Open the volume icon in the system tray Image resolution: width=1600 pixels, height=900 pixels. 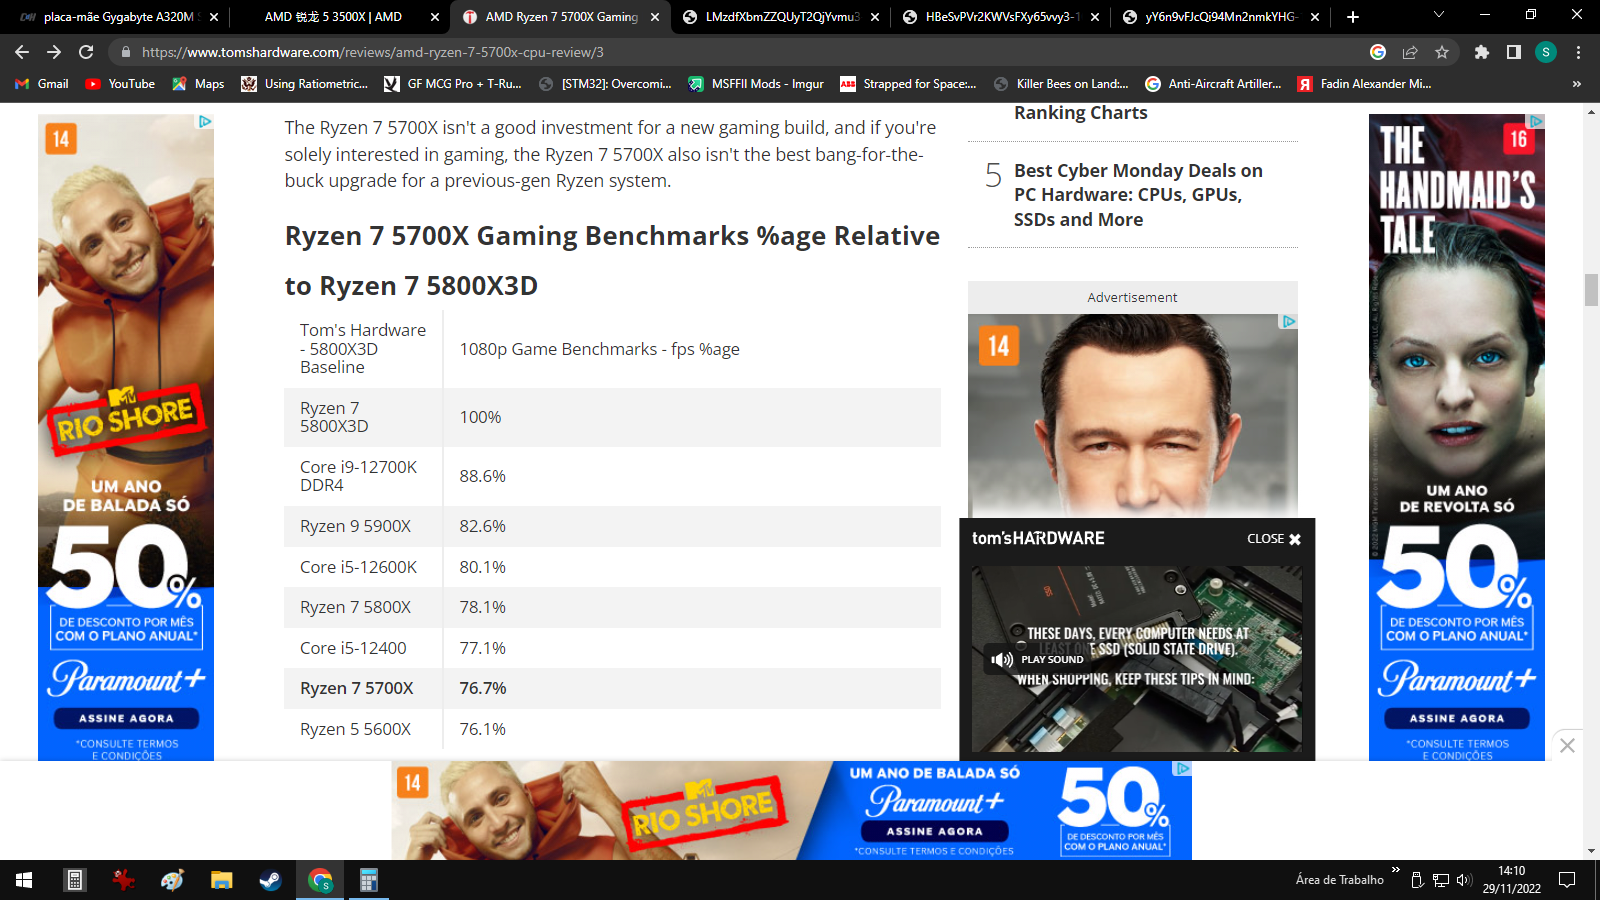click(x=1464, y=880)
